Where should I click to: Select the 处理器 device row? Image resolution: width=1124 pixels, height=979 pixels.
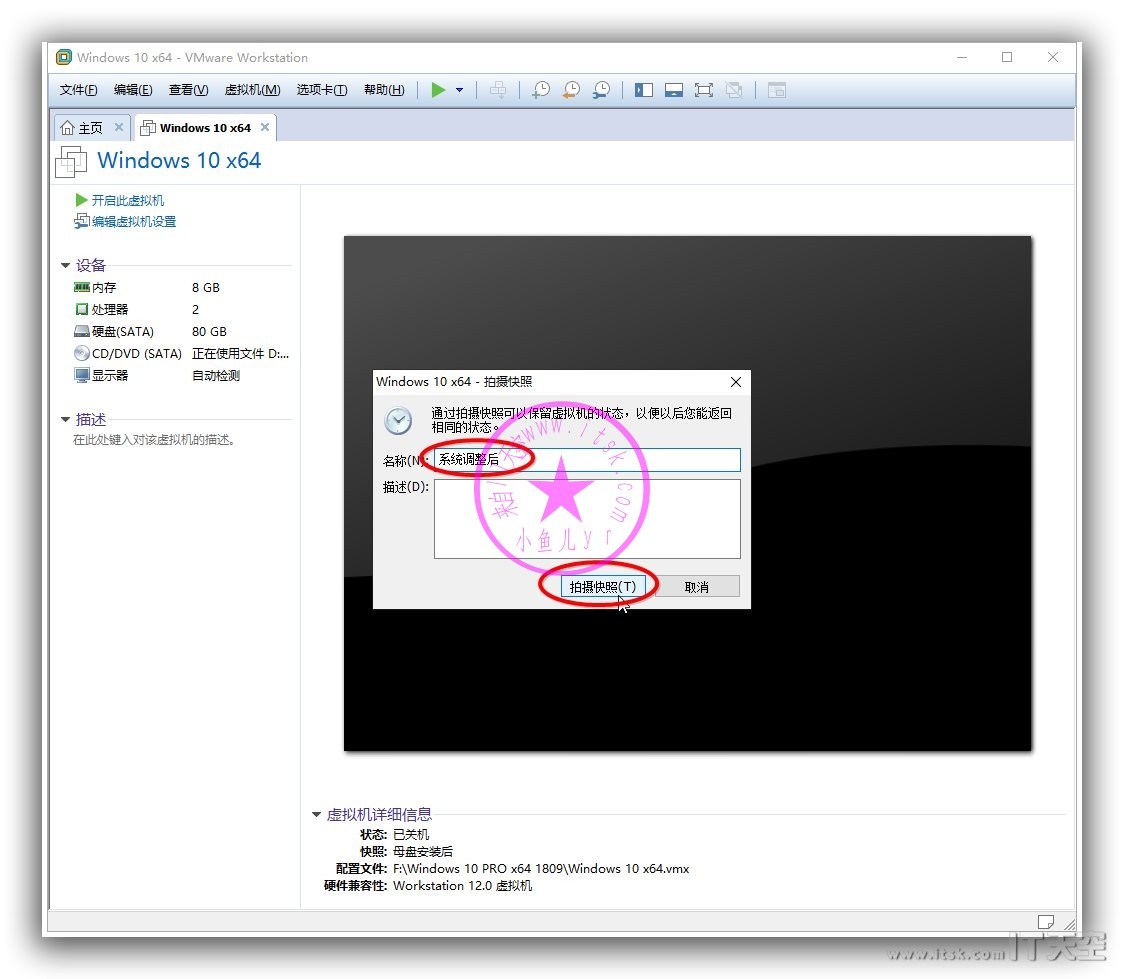coord(181,310)
